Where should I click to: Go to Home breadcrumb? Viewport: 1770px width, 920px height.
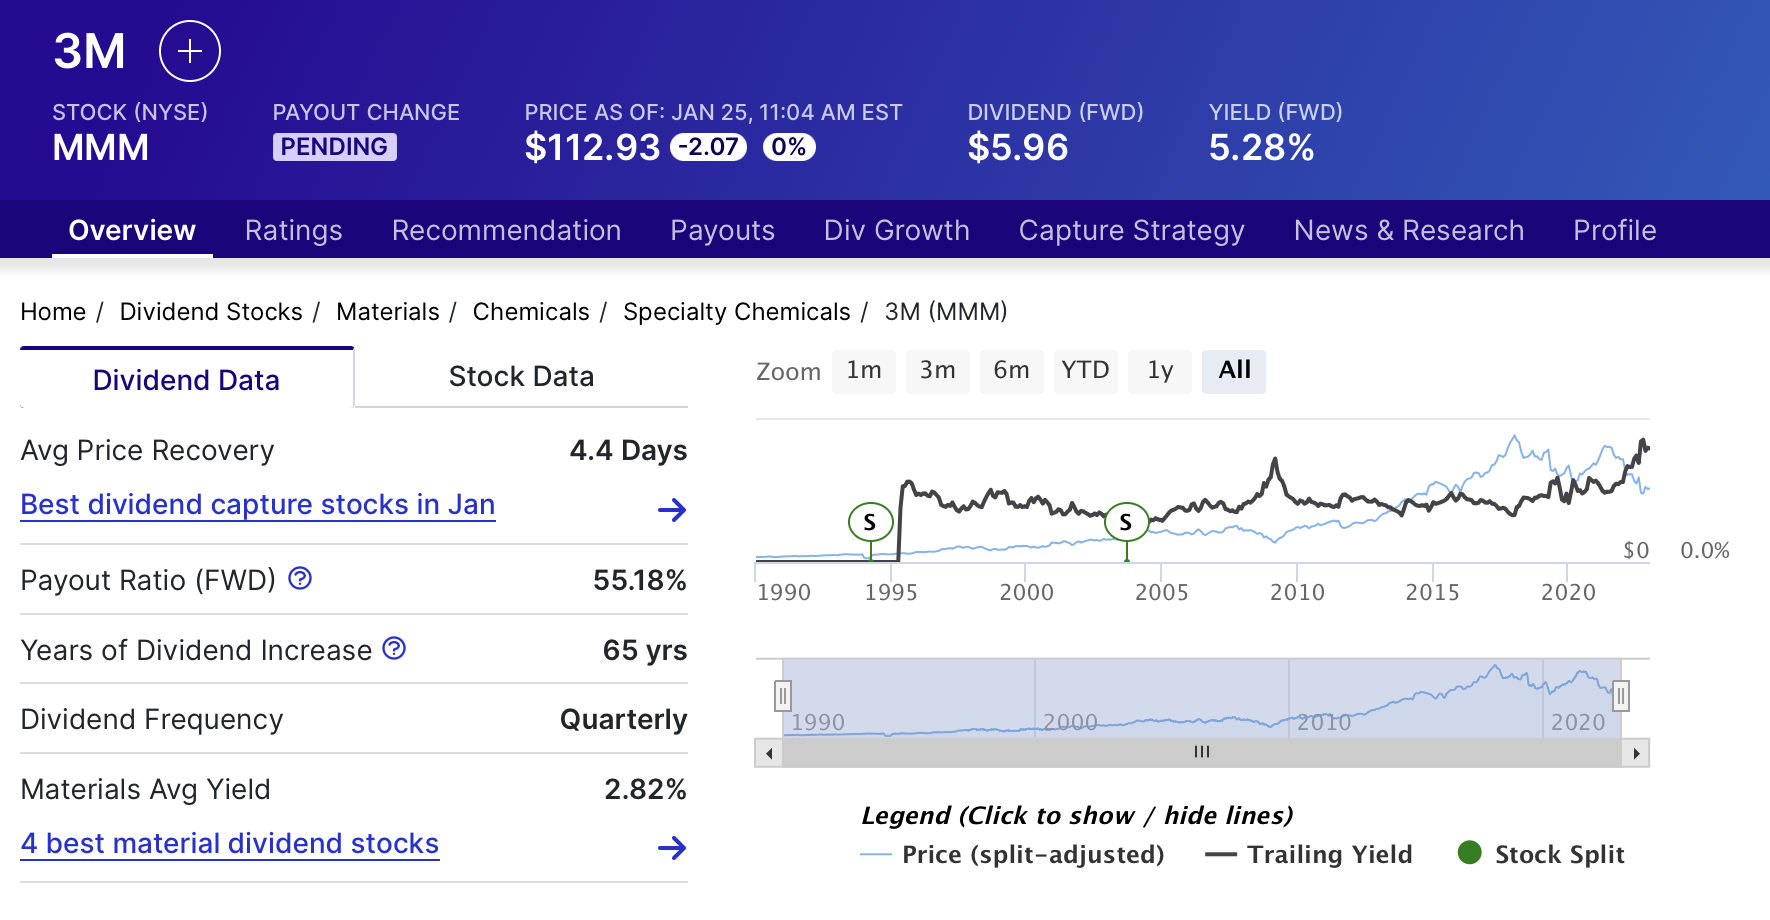click(x=53, y=312)
